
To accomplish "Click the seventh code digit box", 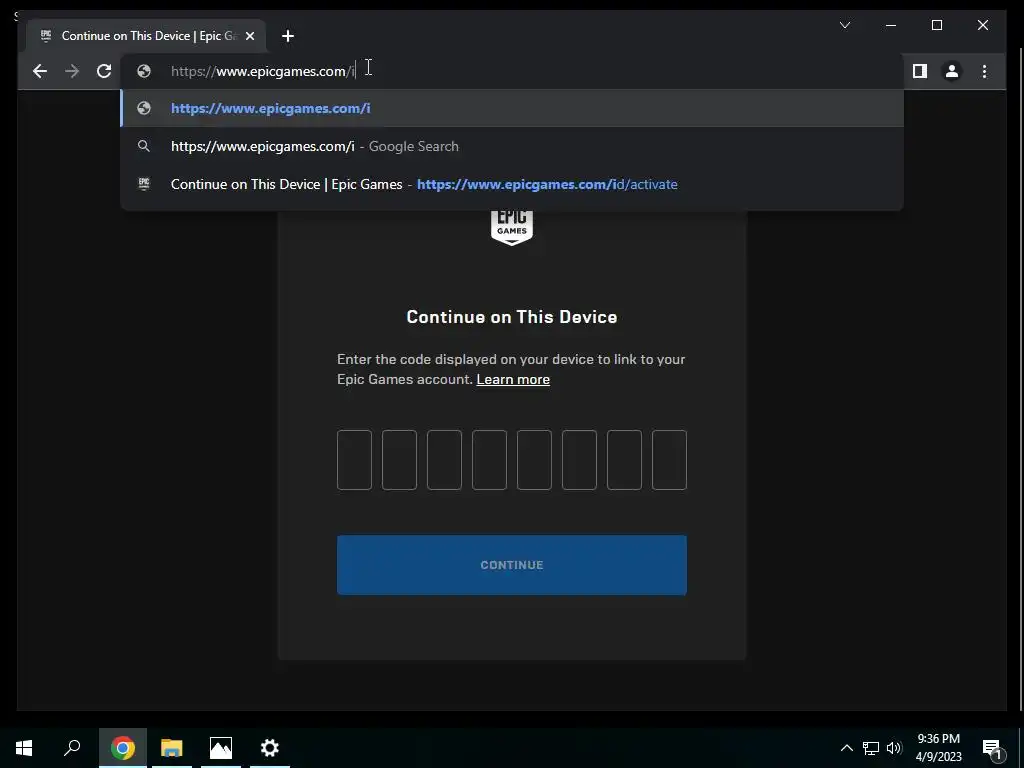I will click(x=624, y=460).
